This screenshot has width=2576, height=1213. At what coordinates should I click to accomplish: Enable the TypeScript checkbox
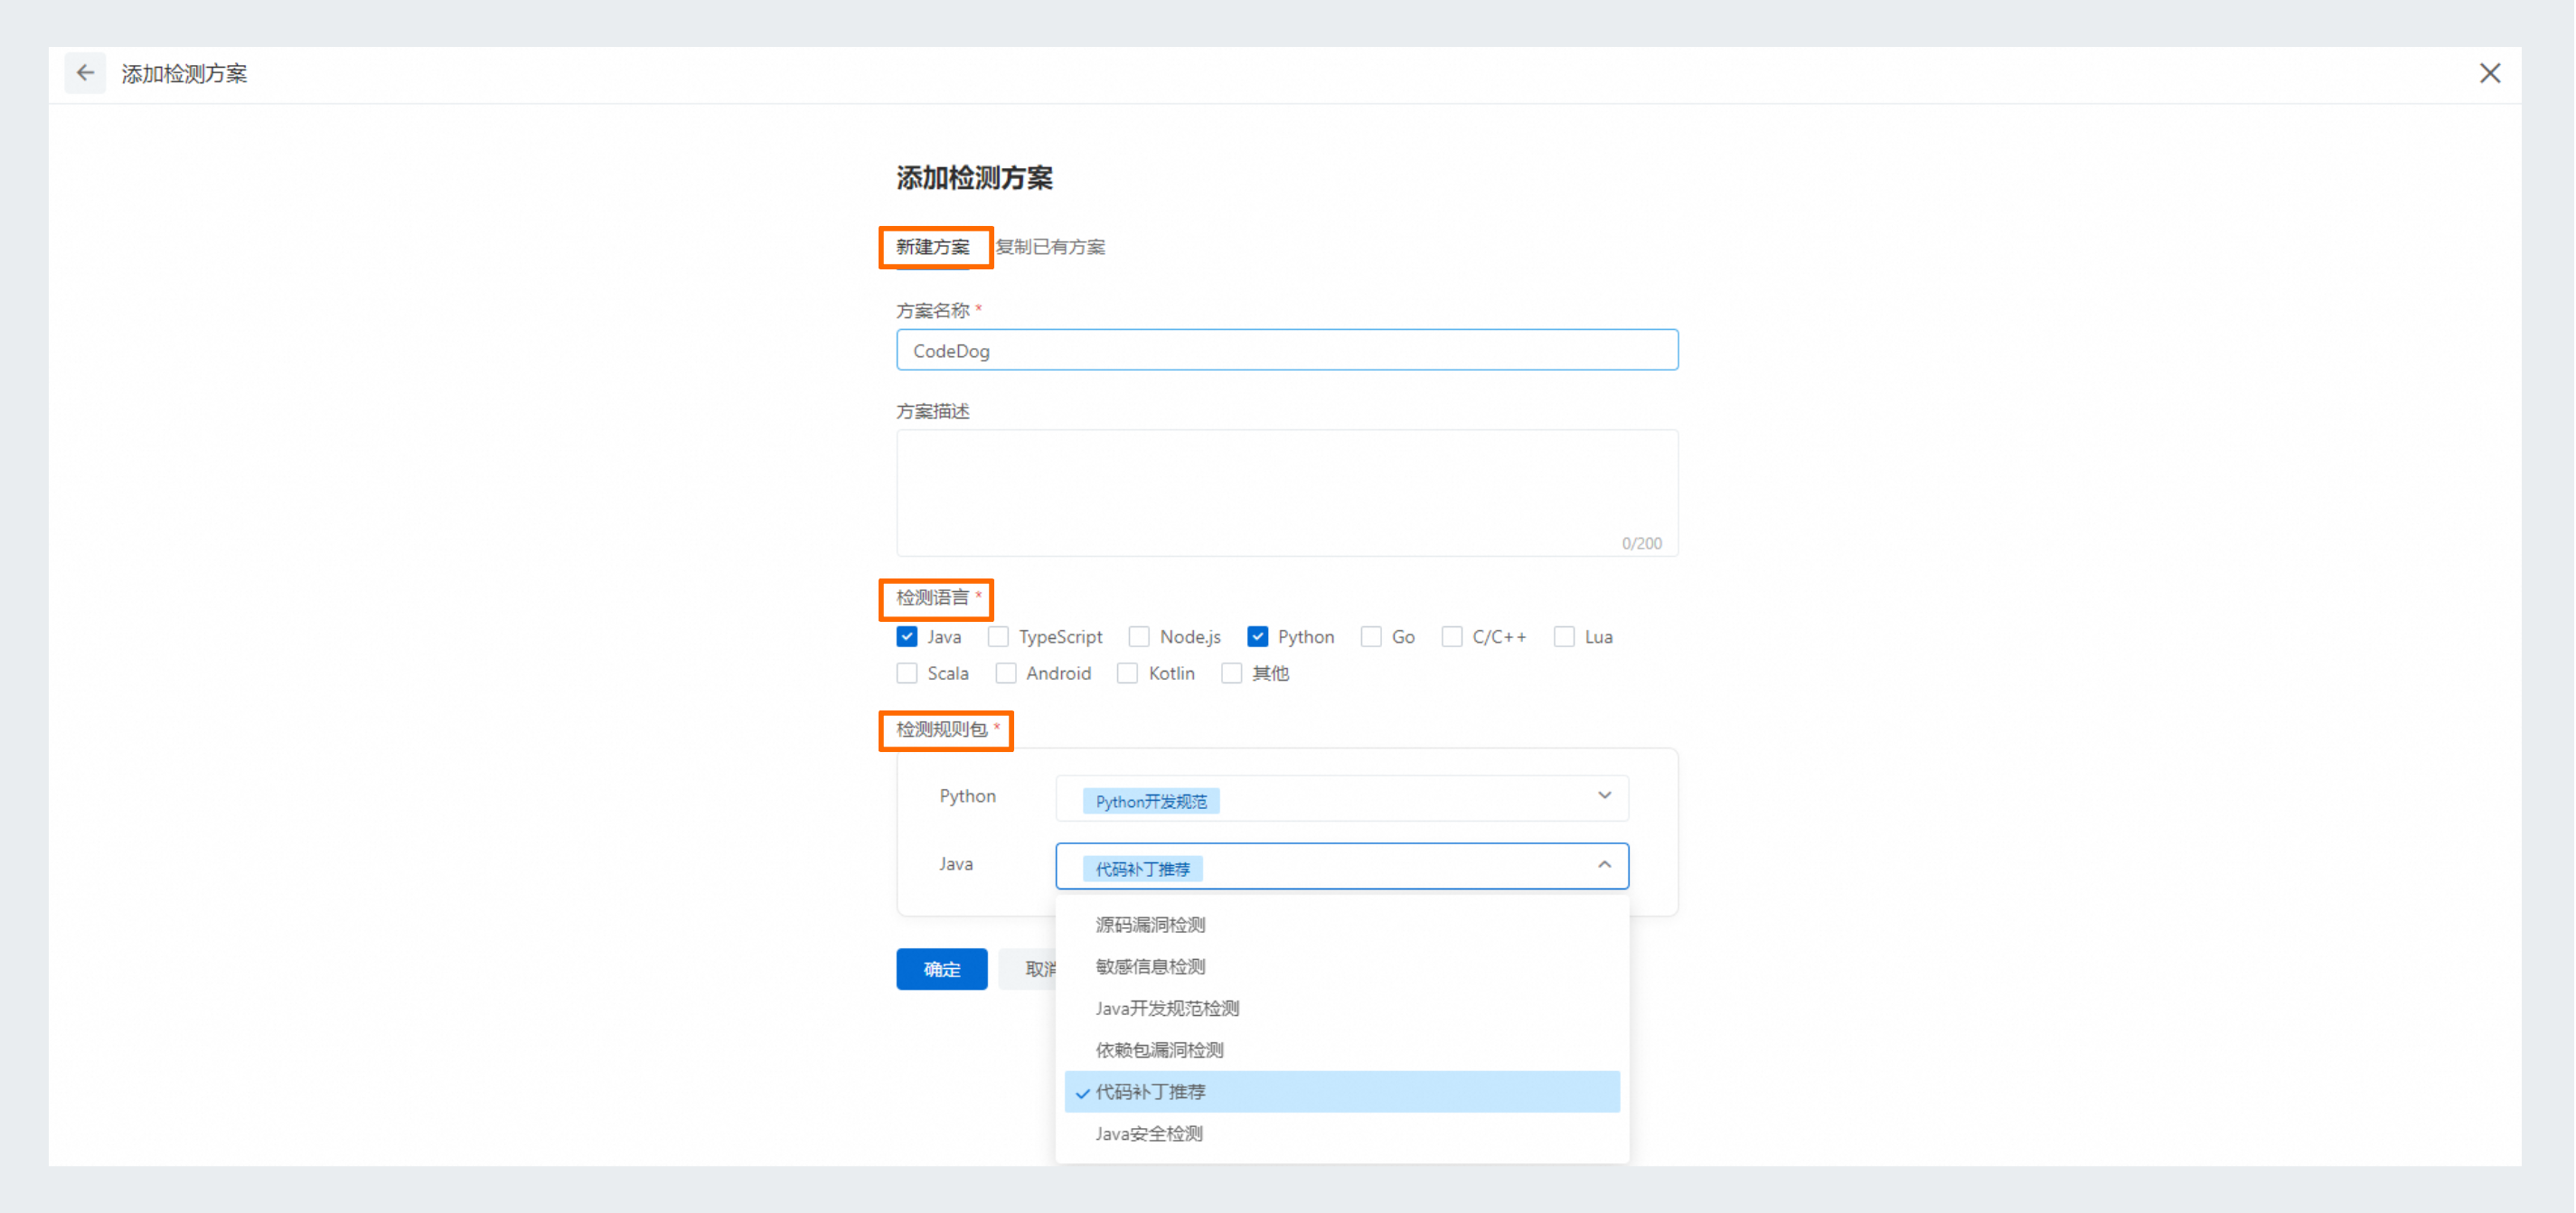(x=998, y=637)
